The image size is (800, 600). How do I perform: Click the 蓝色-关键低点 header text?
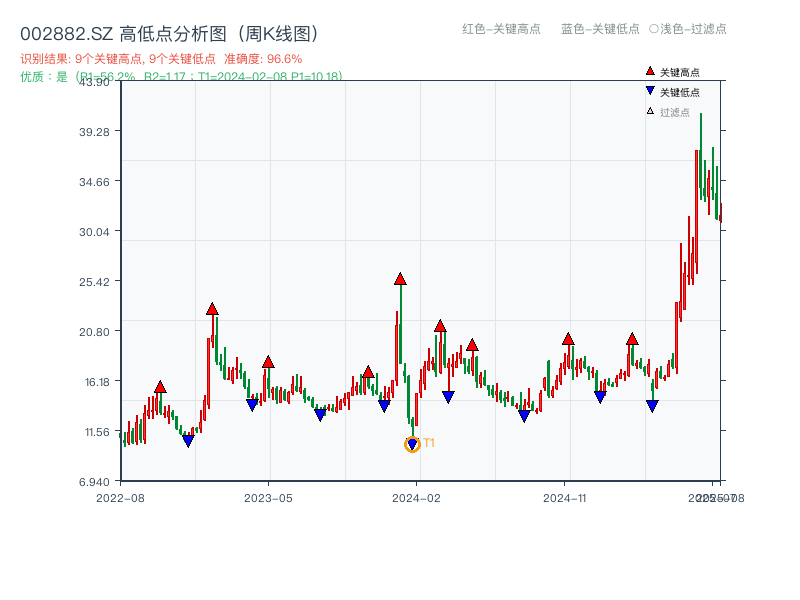click(600, 29)
